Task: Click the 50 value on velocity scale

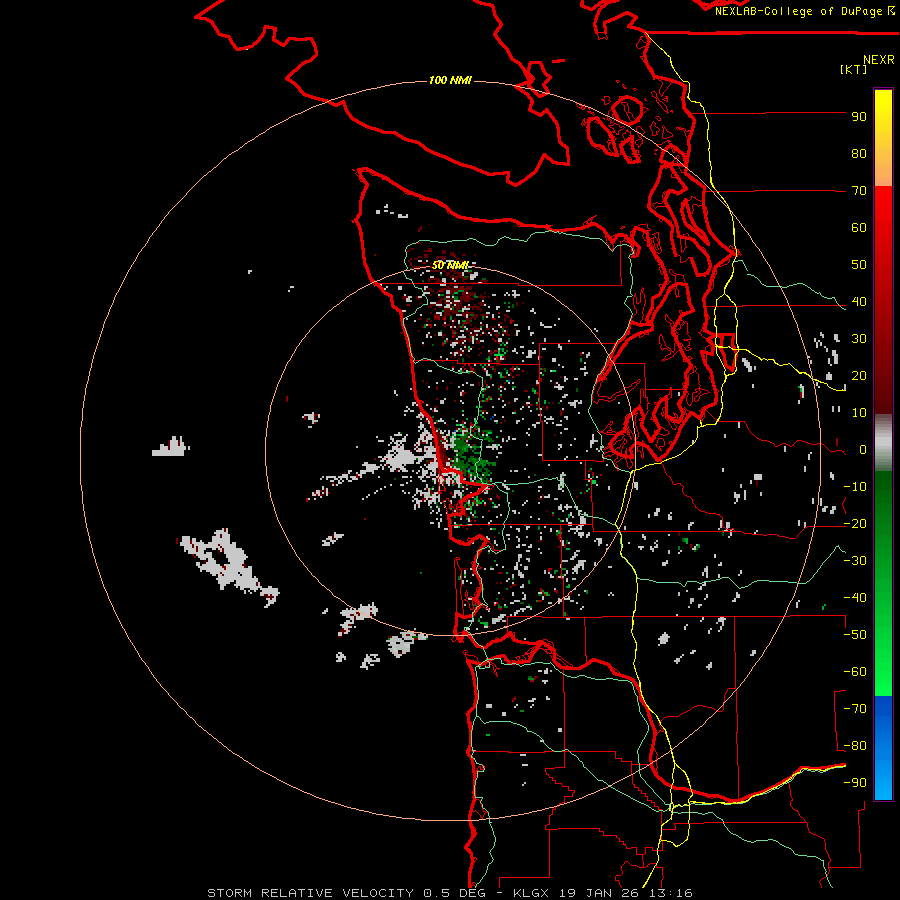Action: [859, 265]
